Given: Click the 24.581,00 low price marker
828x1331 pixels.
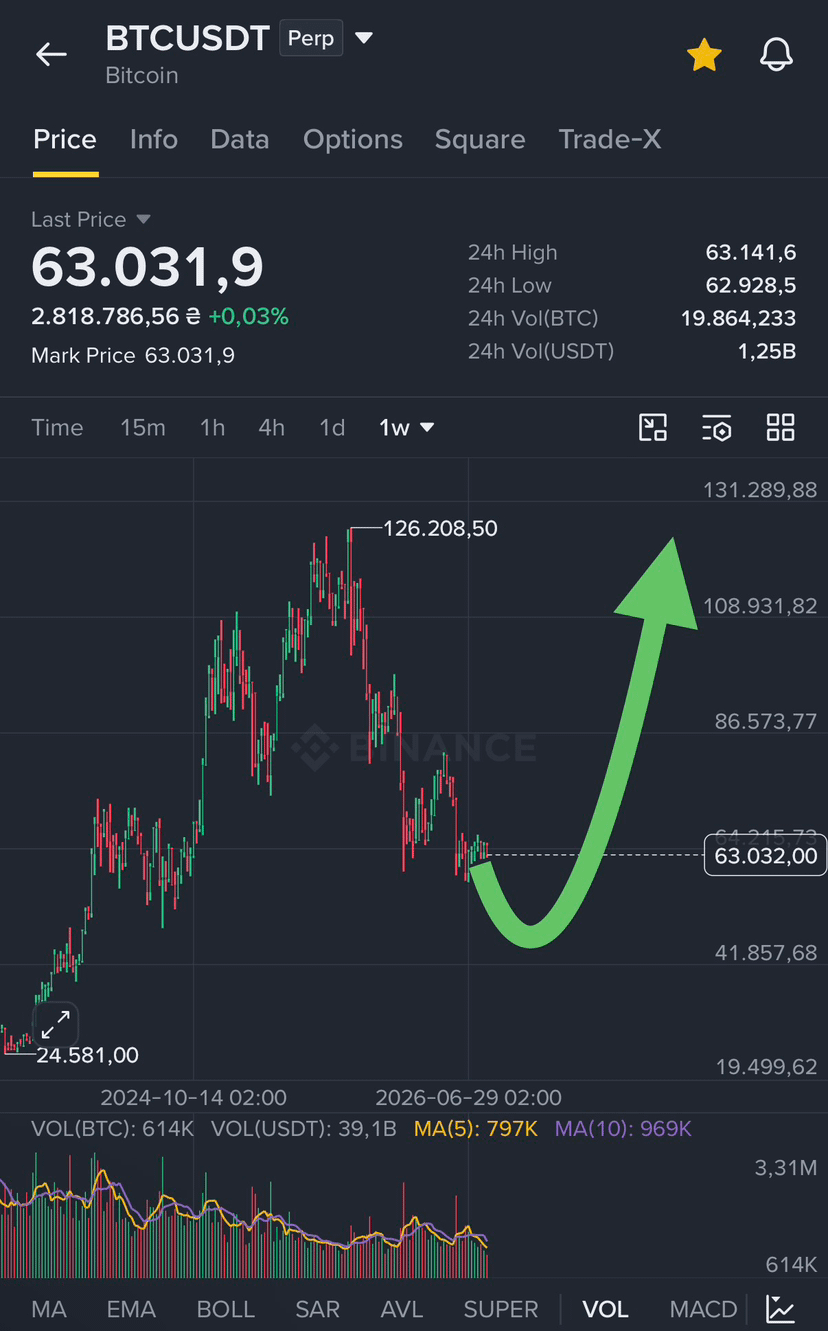Looking at the screenshot, I should click(88, 1055).
